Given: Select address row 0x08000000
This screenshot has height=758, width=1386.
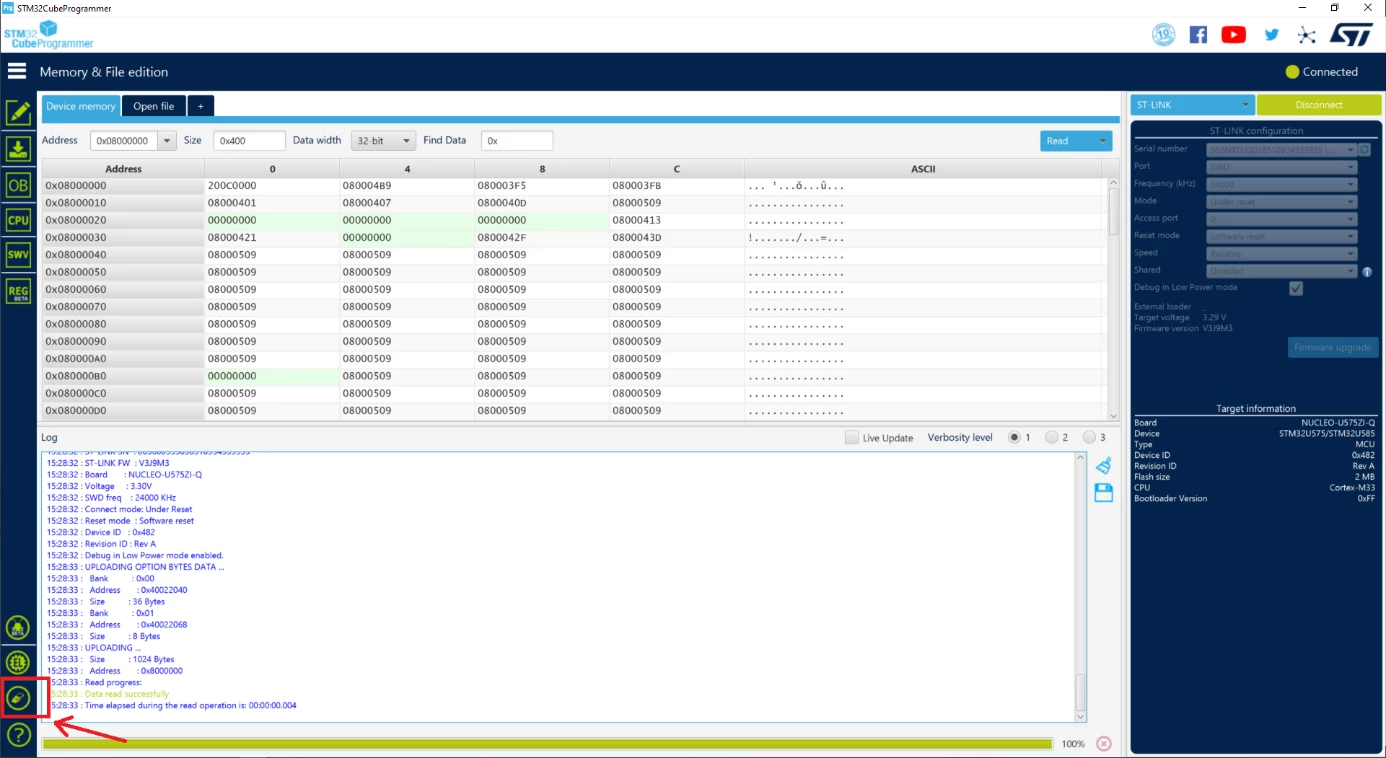Looking at the screenshot, I should 123,185.
